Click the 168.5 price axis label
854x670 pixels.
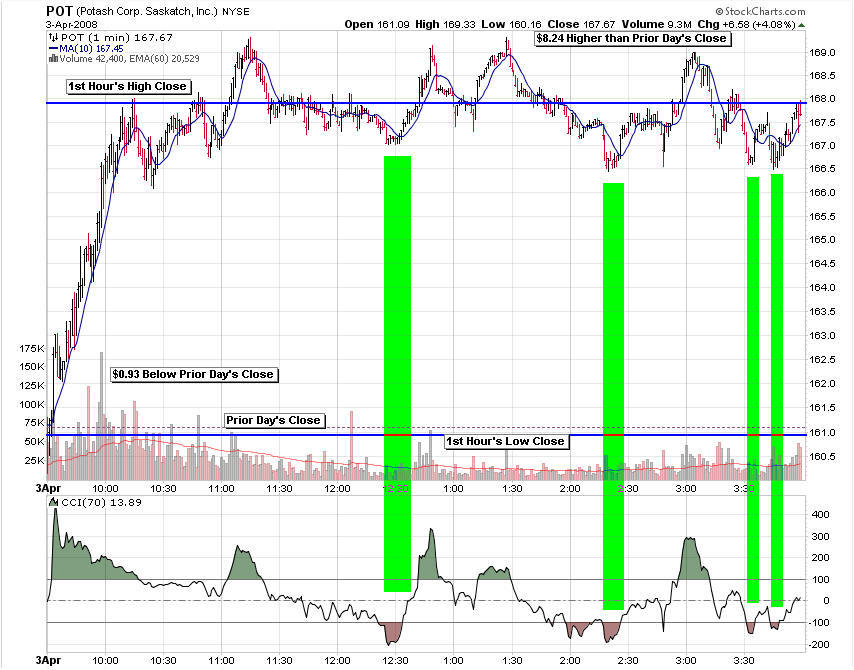(822, 76)
